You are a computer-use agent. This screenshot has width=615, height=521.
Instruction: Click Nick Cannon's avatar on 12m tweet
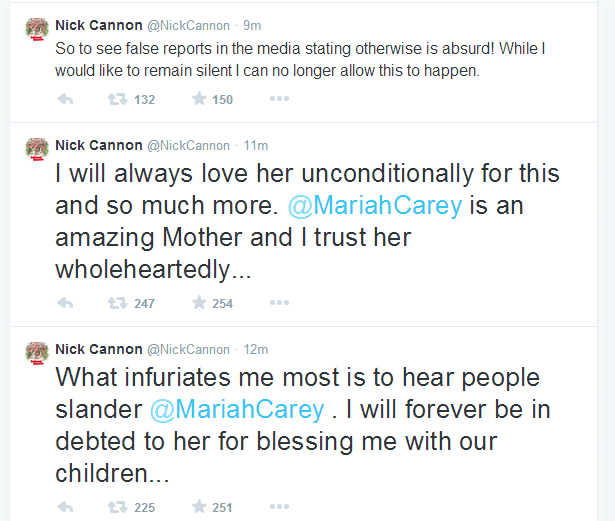pyautogui.click(x=37, y=354)
